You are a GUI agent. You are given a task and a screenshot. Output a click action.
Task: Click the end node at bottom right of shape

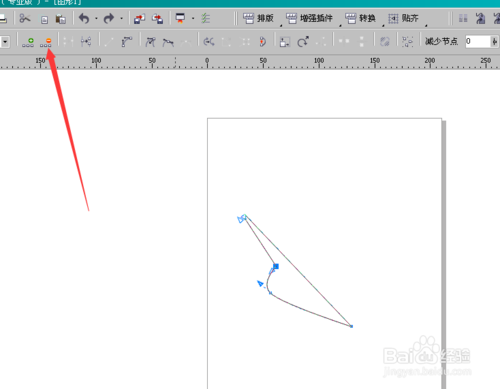pyautogui.click(x=351, y=326)
